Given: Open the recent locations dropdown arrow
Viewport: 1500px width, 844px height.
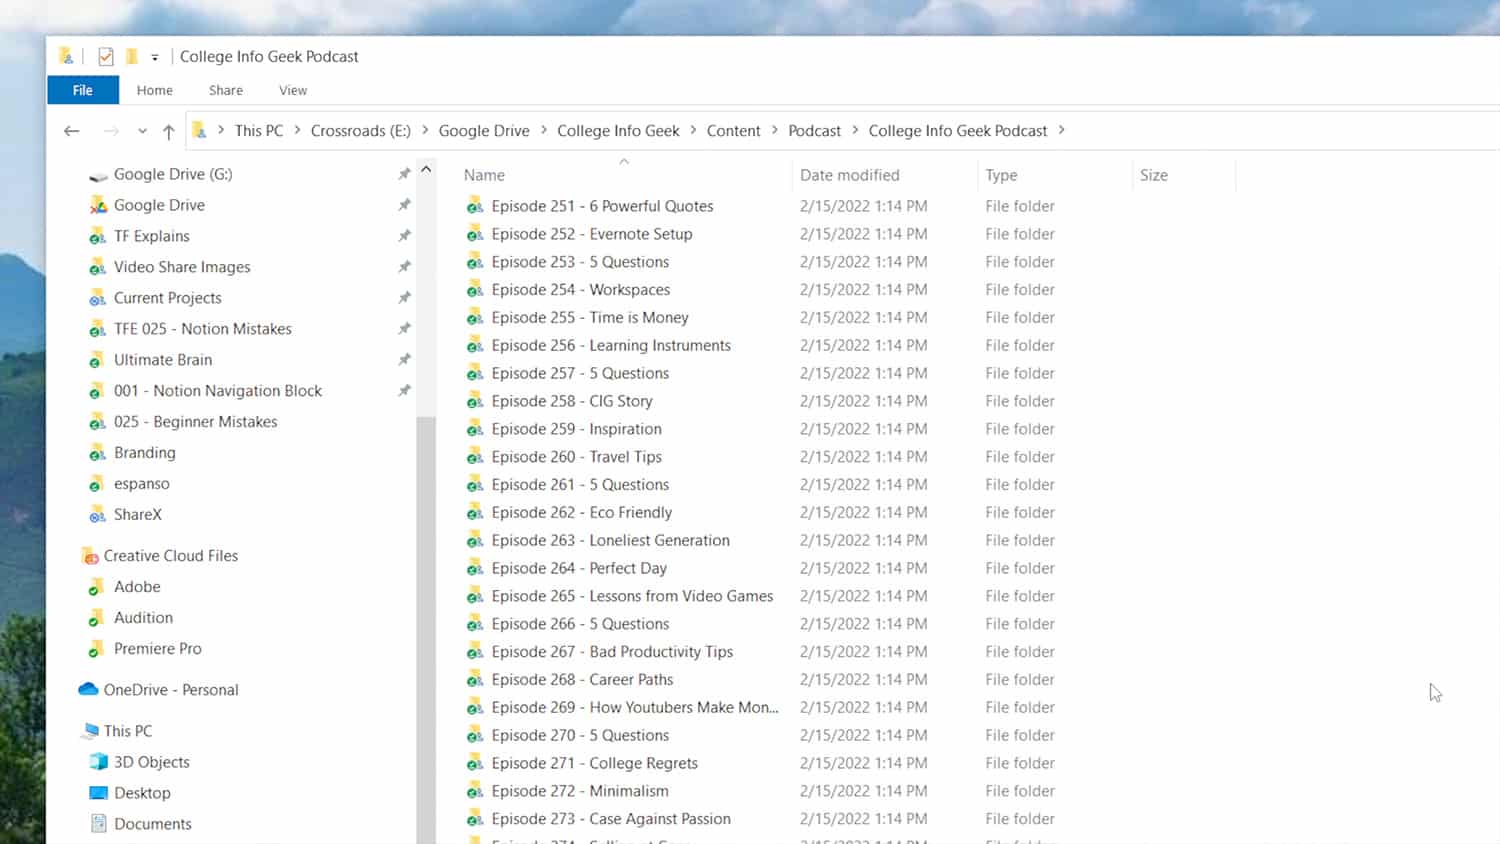Looking at the screenshot, I should [142, 131].
